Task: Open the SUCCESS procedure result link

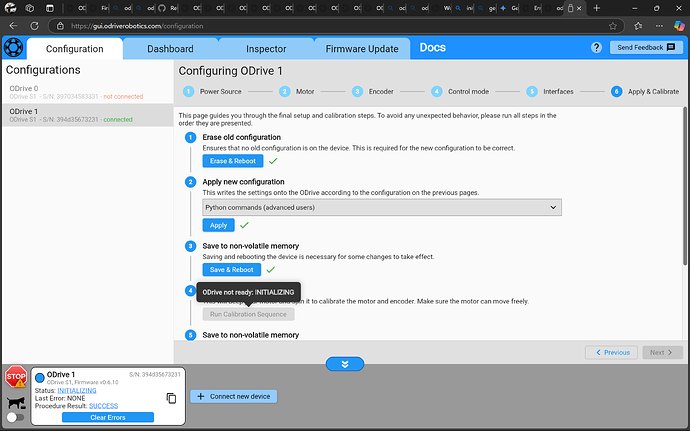Action: [x=103, y=406]
